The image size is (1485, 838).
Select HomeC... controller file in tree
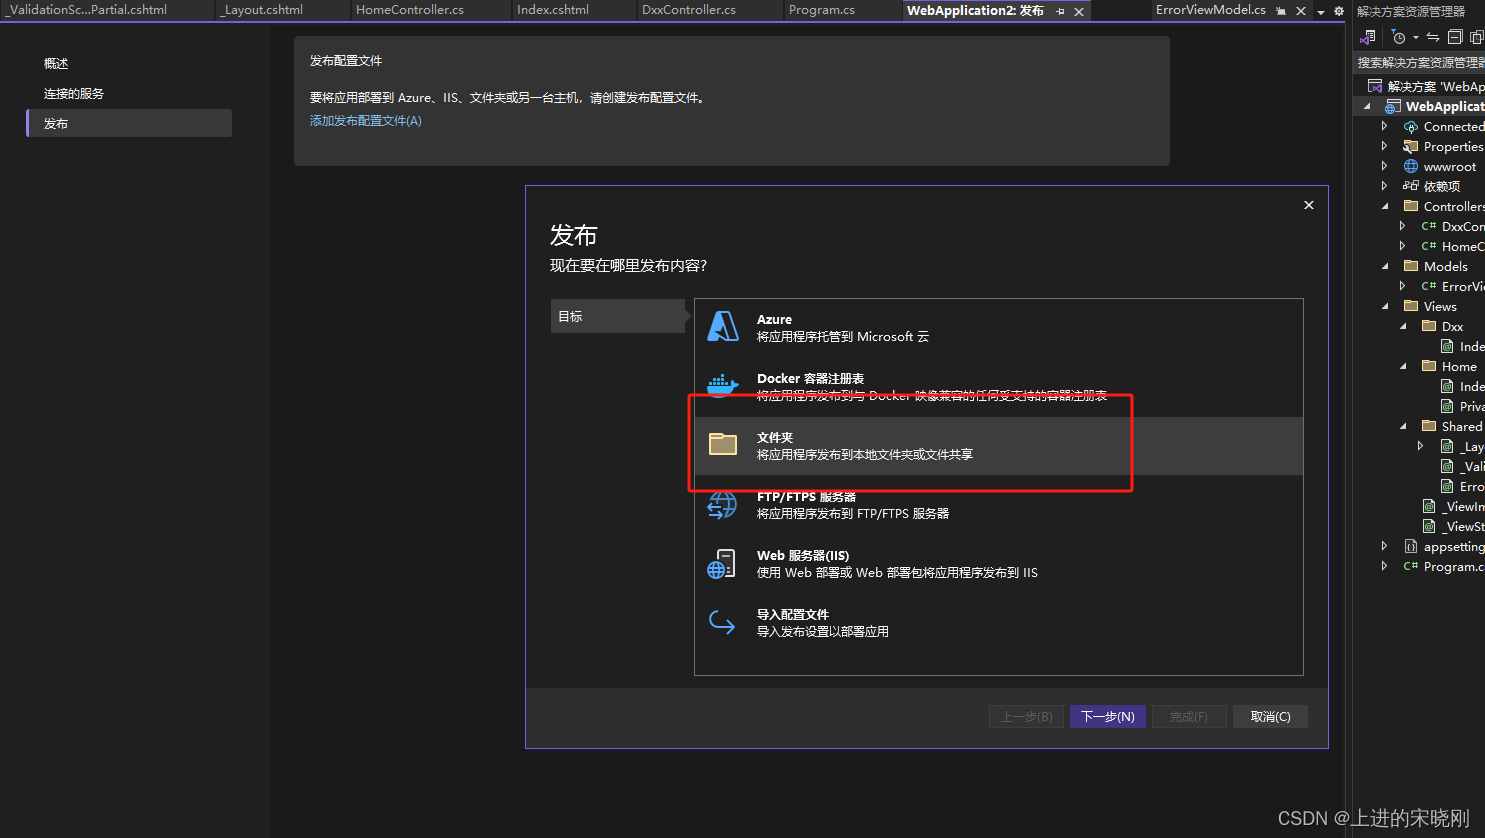tap(1463, 246)
